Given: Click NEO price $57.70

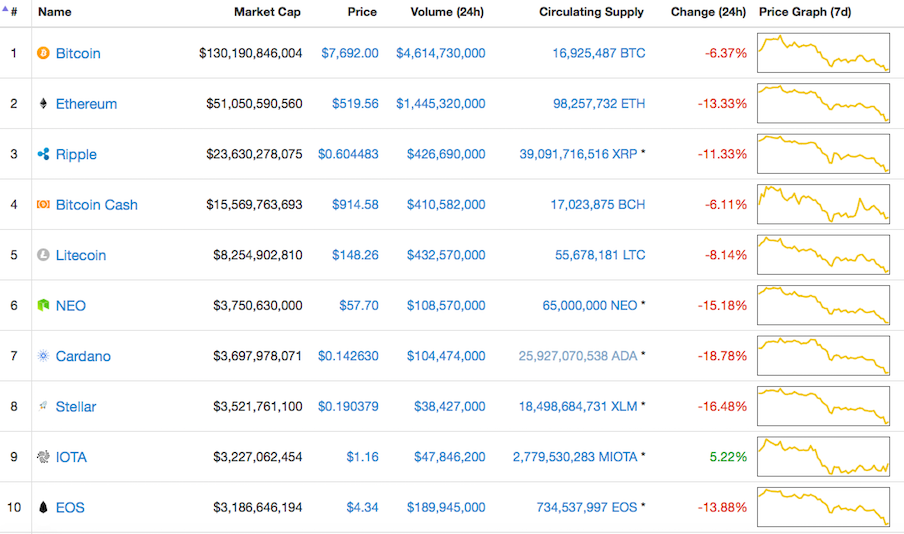Looking at the screenshot, I should (x=359, y=306).
